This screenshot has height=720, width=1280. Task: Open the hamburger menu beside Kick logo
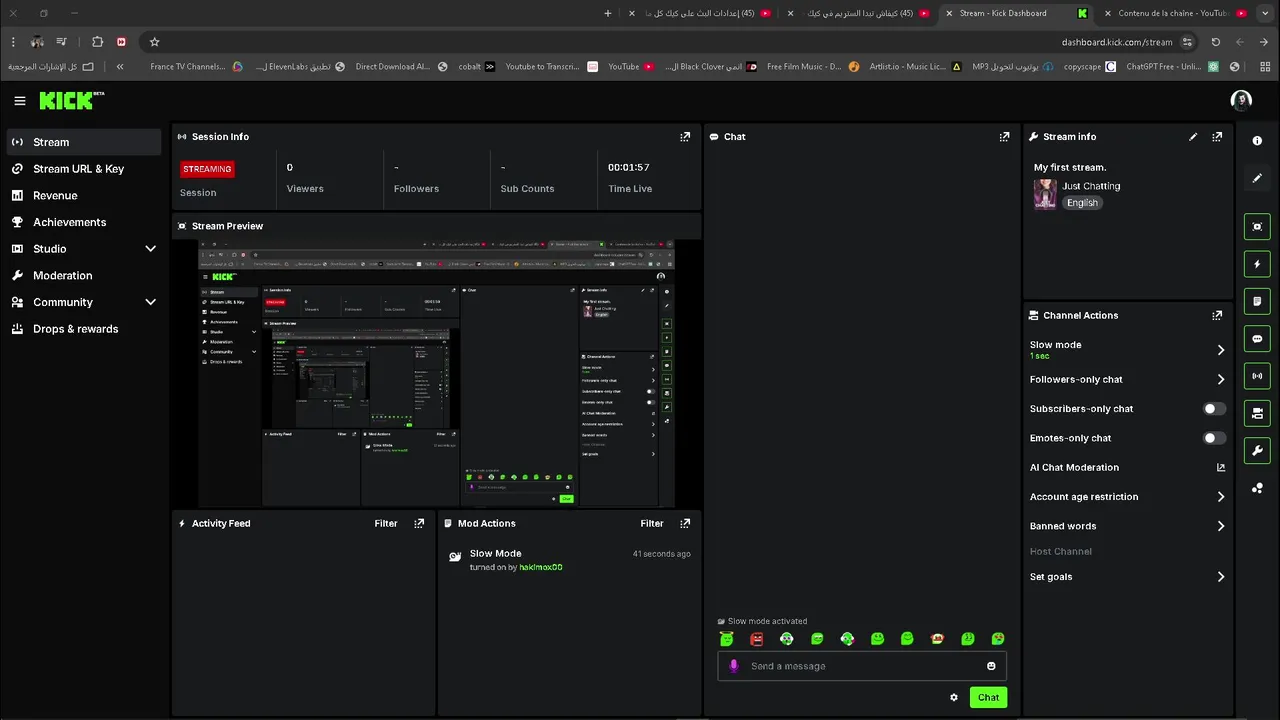(20, 100)
